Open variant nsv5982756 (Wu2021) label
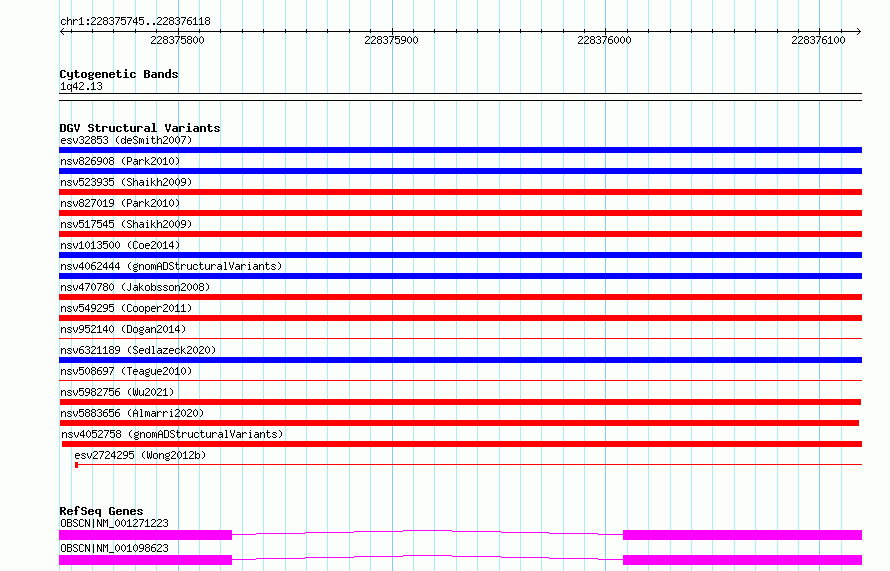This screenshot has height=571, width=890. (x=117, y=392)
